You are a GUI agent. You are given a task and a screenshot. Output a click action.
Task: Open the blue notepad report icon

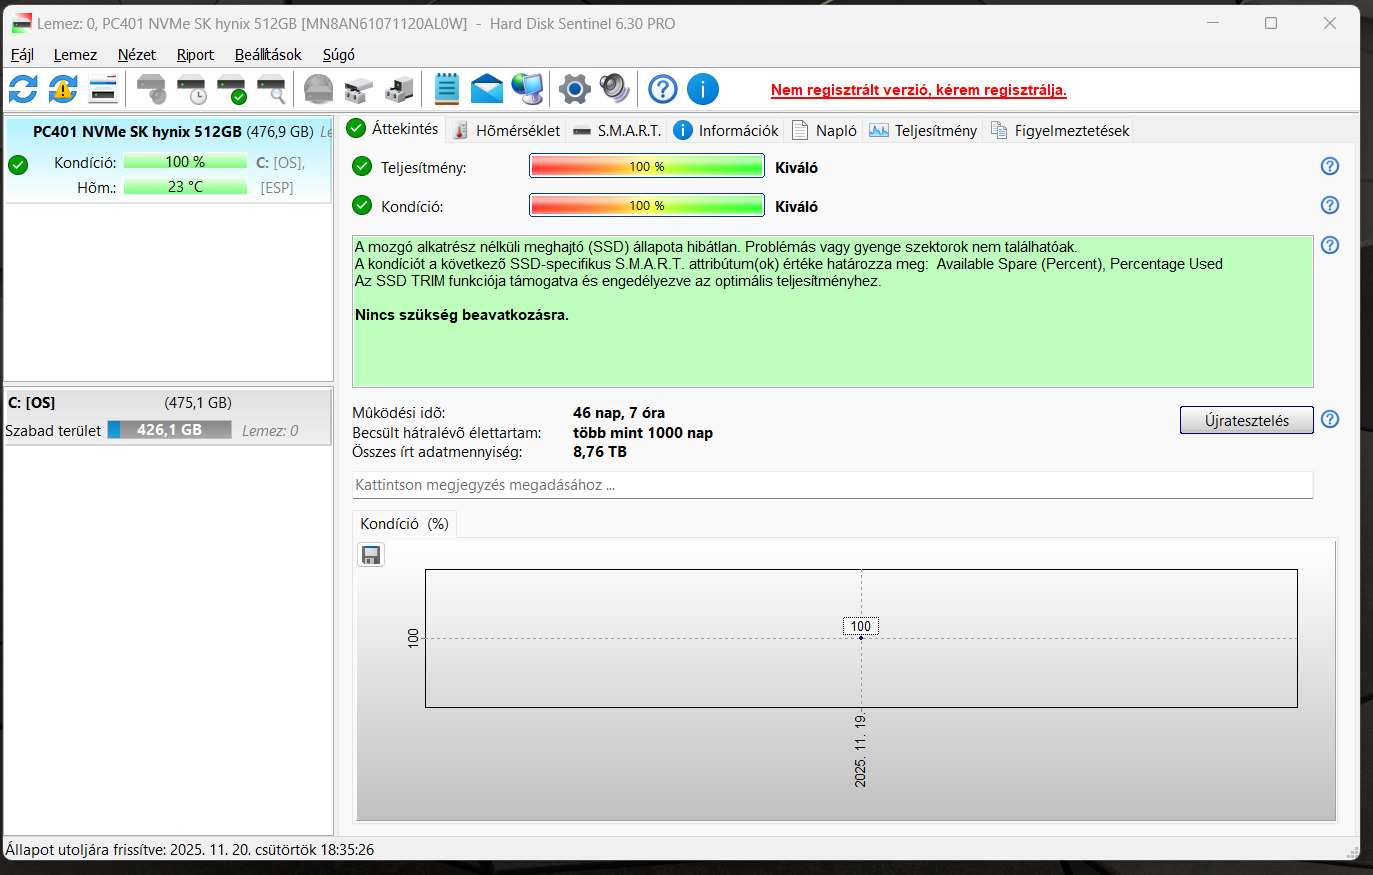pos(446,89)
